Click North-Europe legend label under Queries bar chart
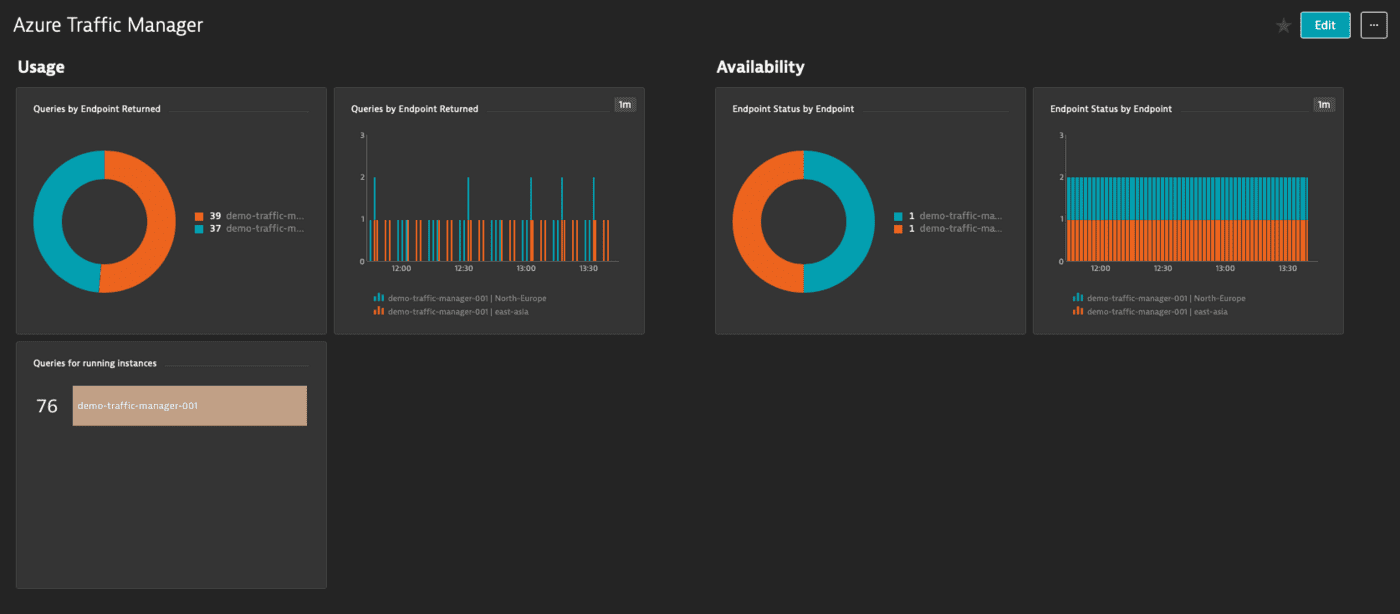The image size is (1400, 614). coord(467,298)
